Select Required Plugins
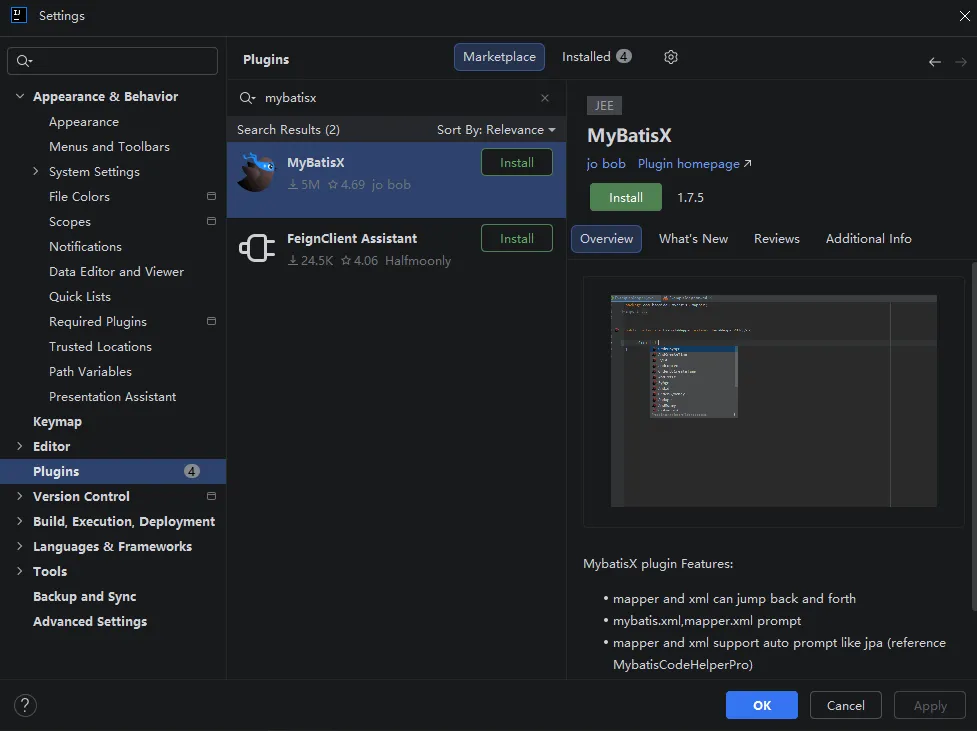977x731 pixels. tap(98, 322)
